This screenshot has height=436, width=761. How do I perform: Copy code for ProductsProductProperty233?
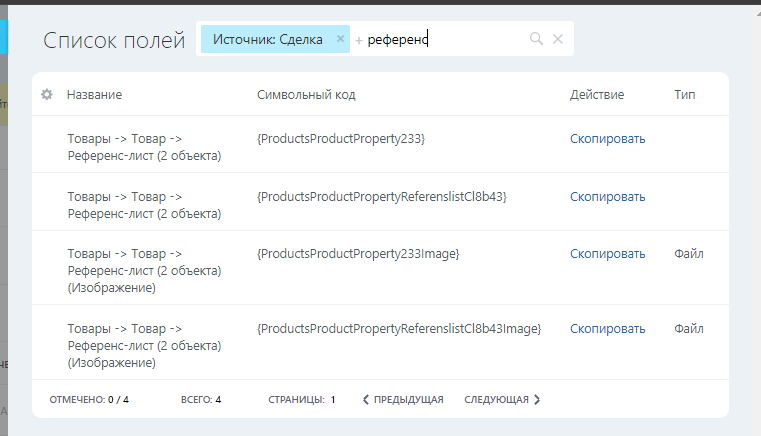[607, 139]
